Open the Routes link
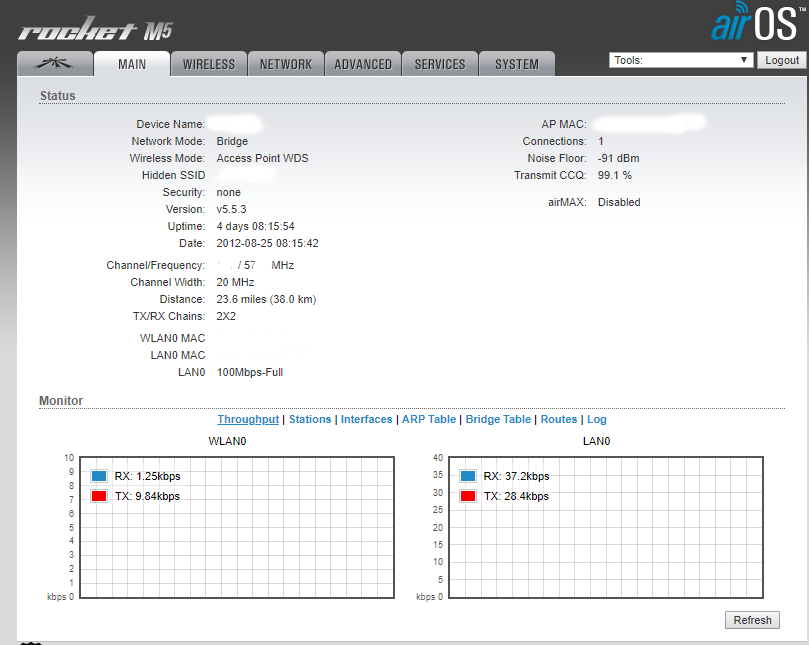This screenshot has width=809, height=645. pos(559,419)
